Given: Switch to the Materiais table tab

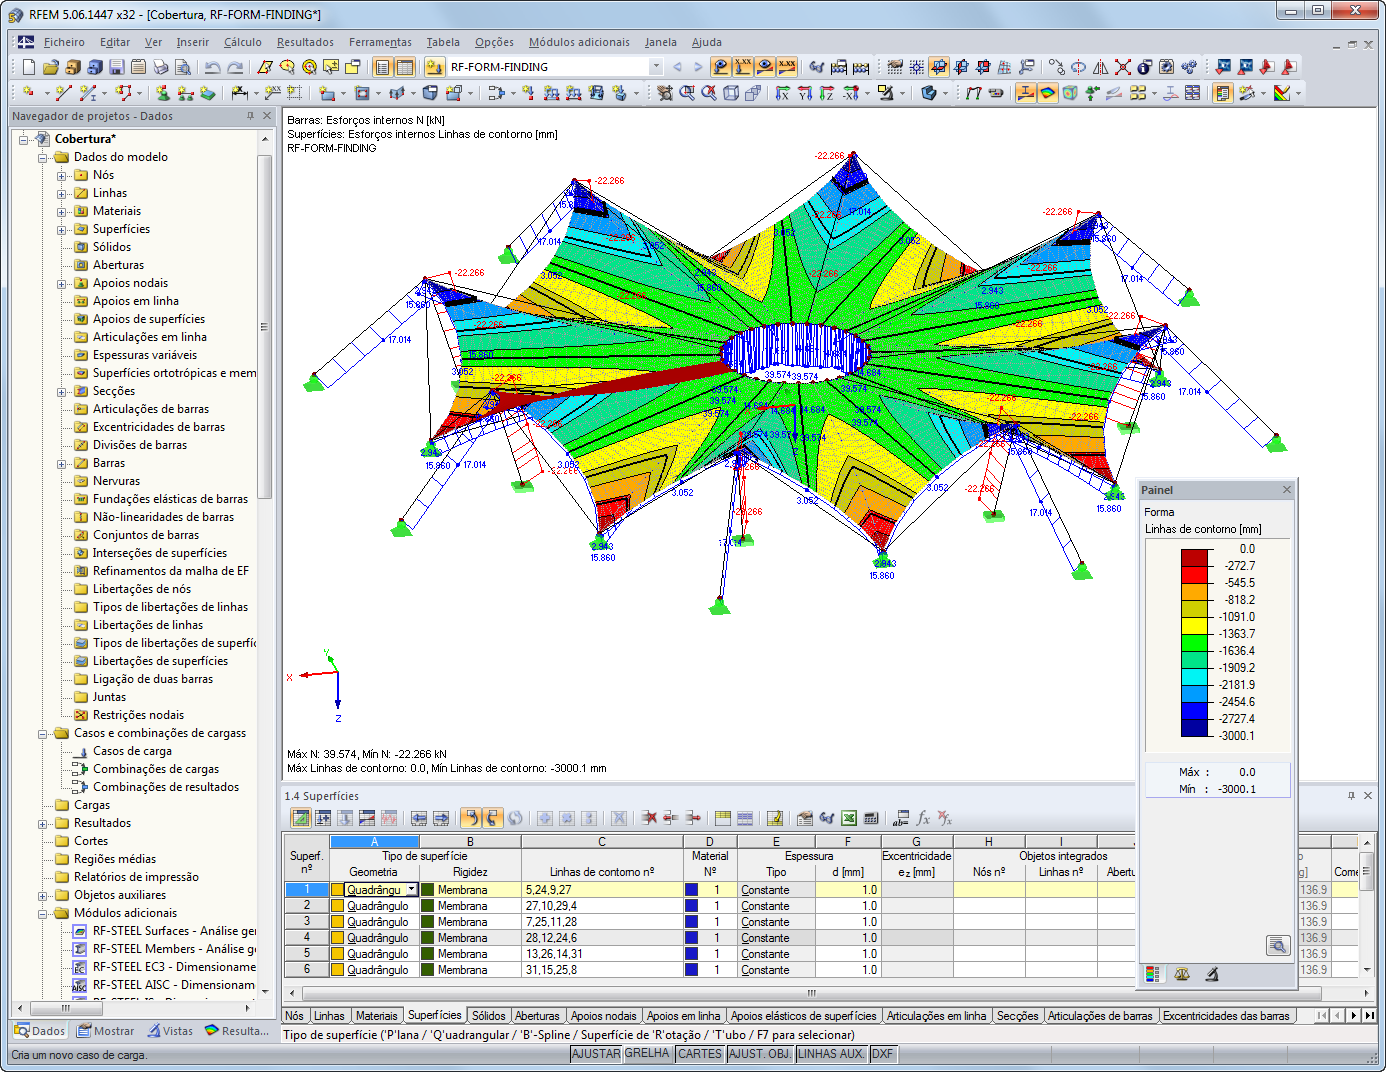Looking at the screenshot, I should (x=376, y=1016).
